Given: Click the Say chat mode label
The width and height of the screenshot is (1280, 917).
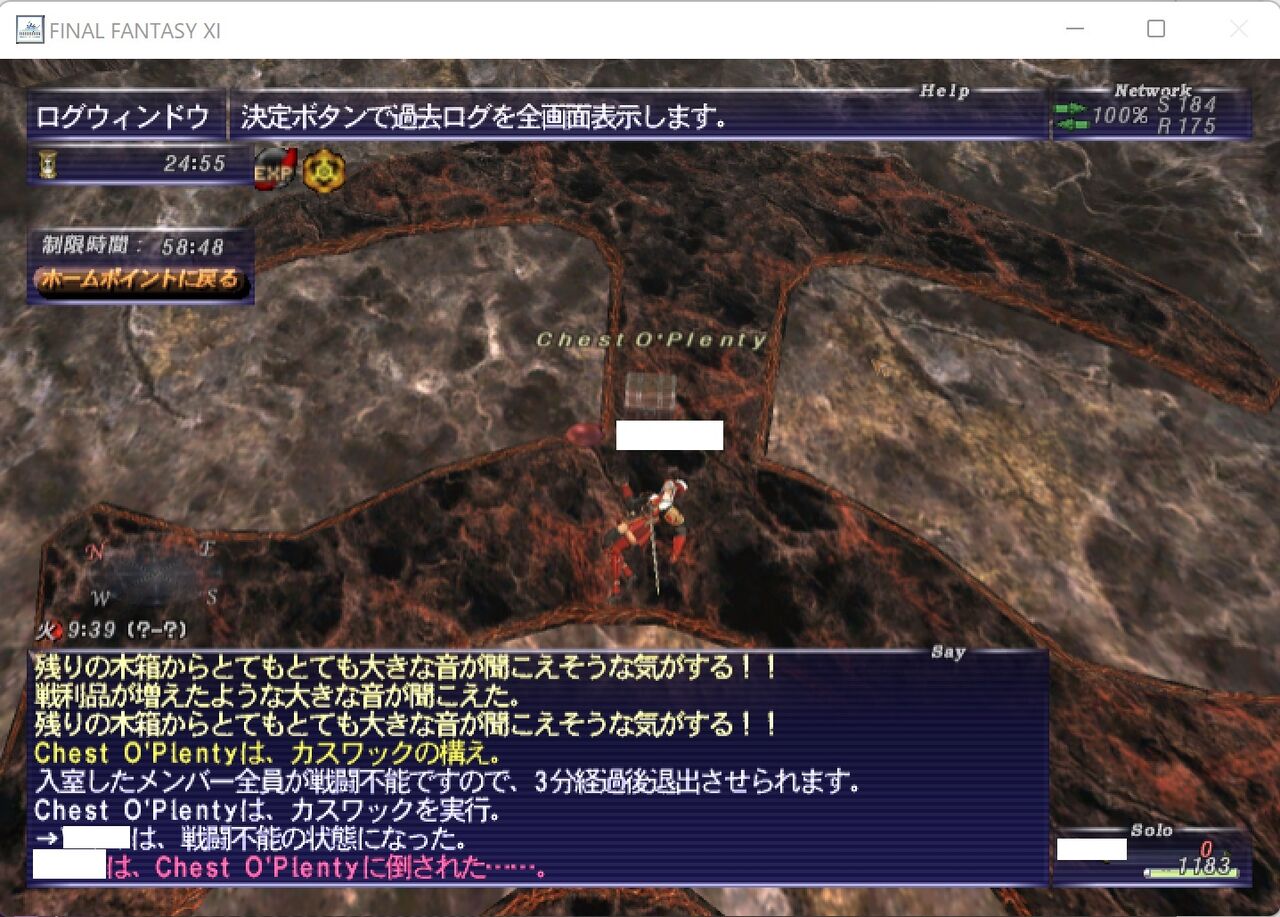Looking at the screenshot, I should click(x=948, y=652).
